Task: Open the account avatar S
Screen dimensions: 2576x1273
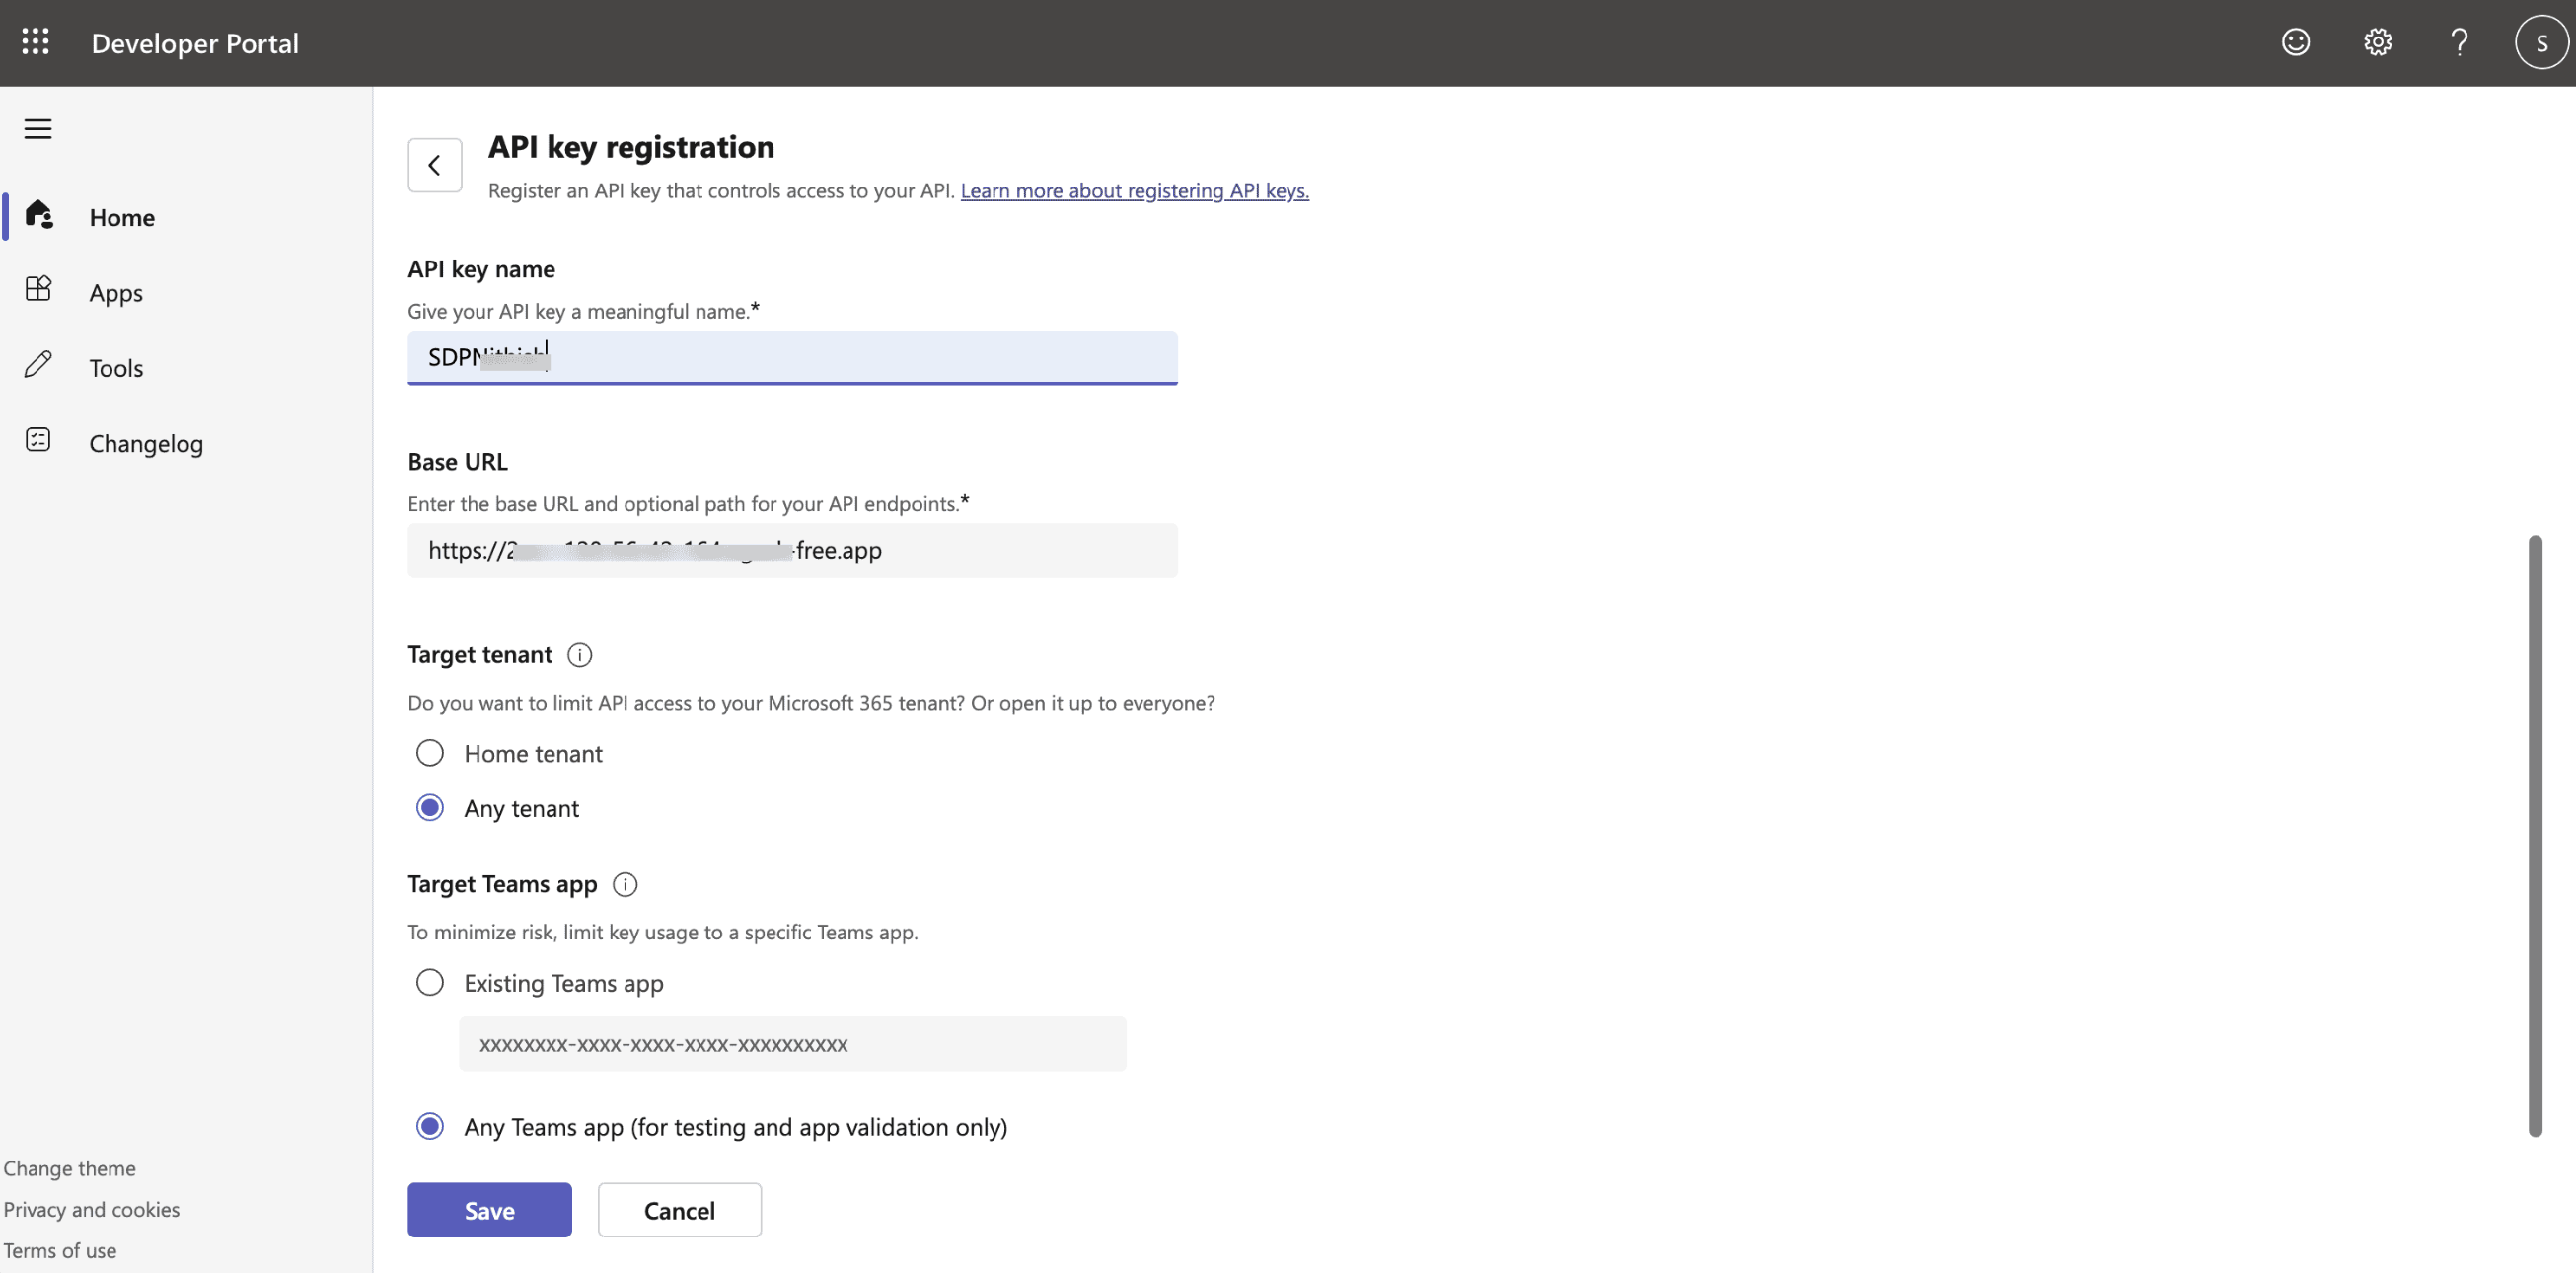Action: pyautogui.click(x=2541, y=43)
